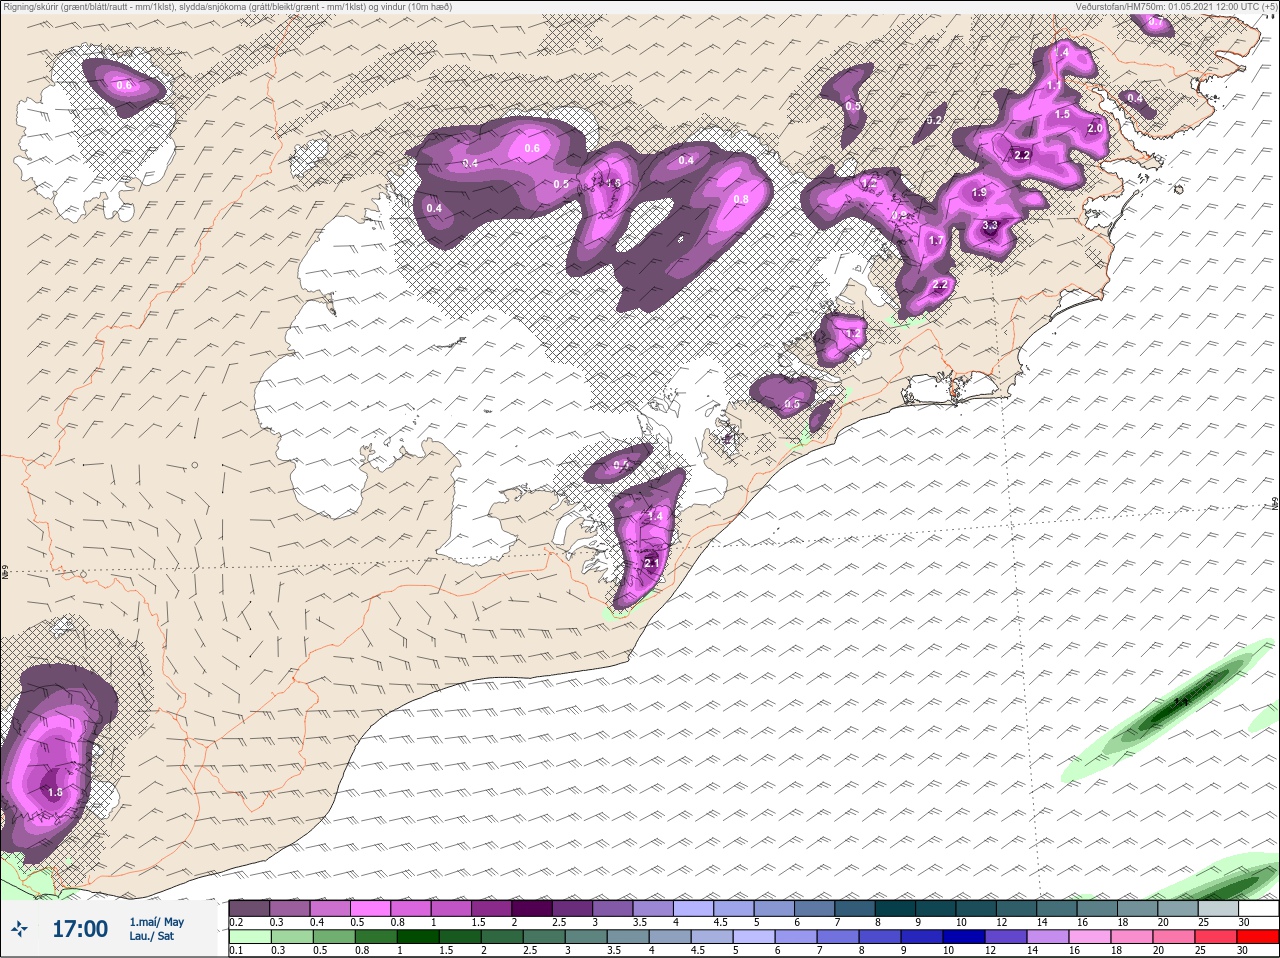Click the dark blue bottom legend swatch labeled 10
The image size is (1280, 958).
[x=964, y=936]
